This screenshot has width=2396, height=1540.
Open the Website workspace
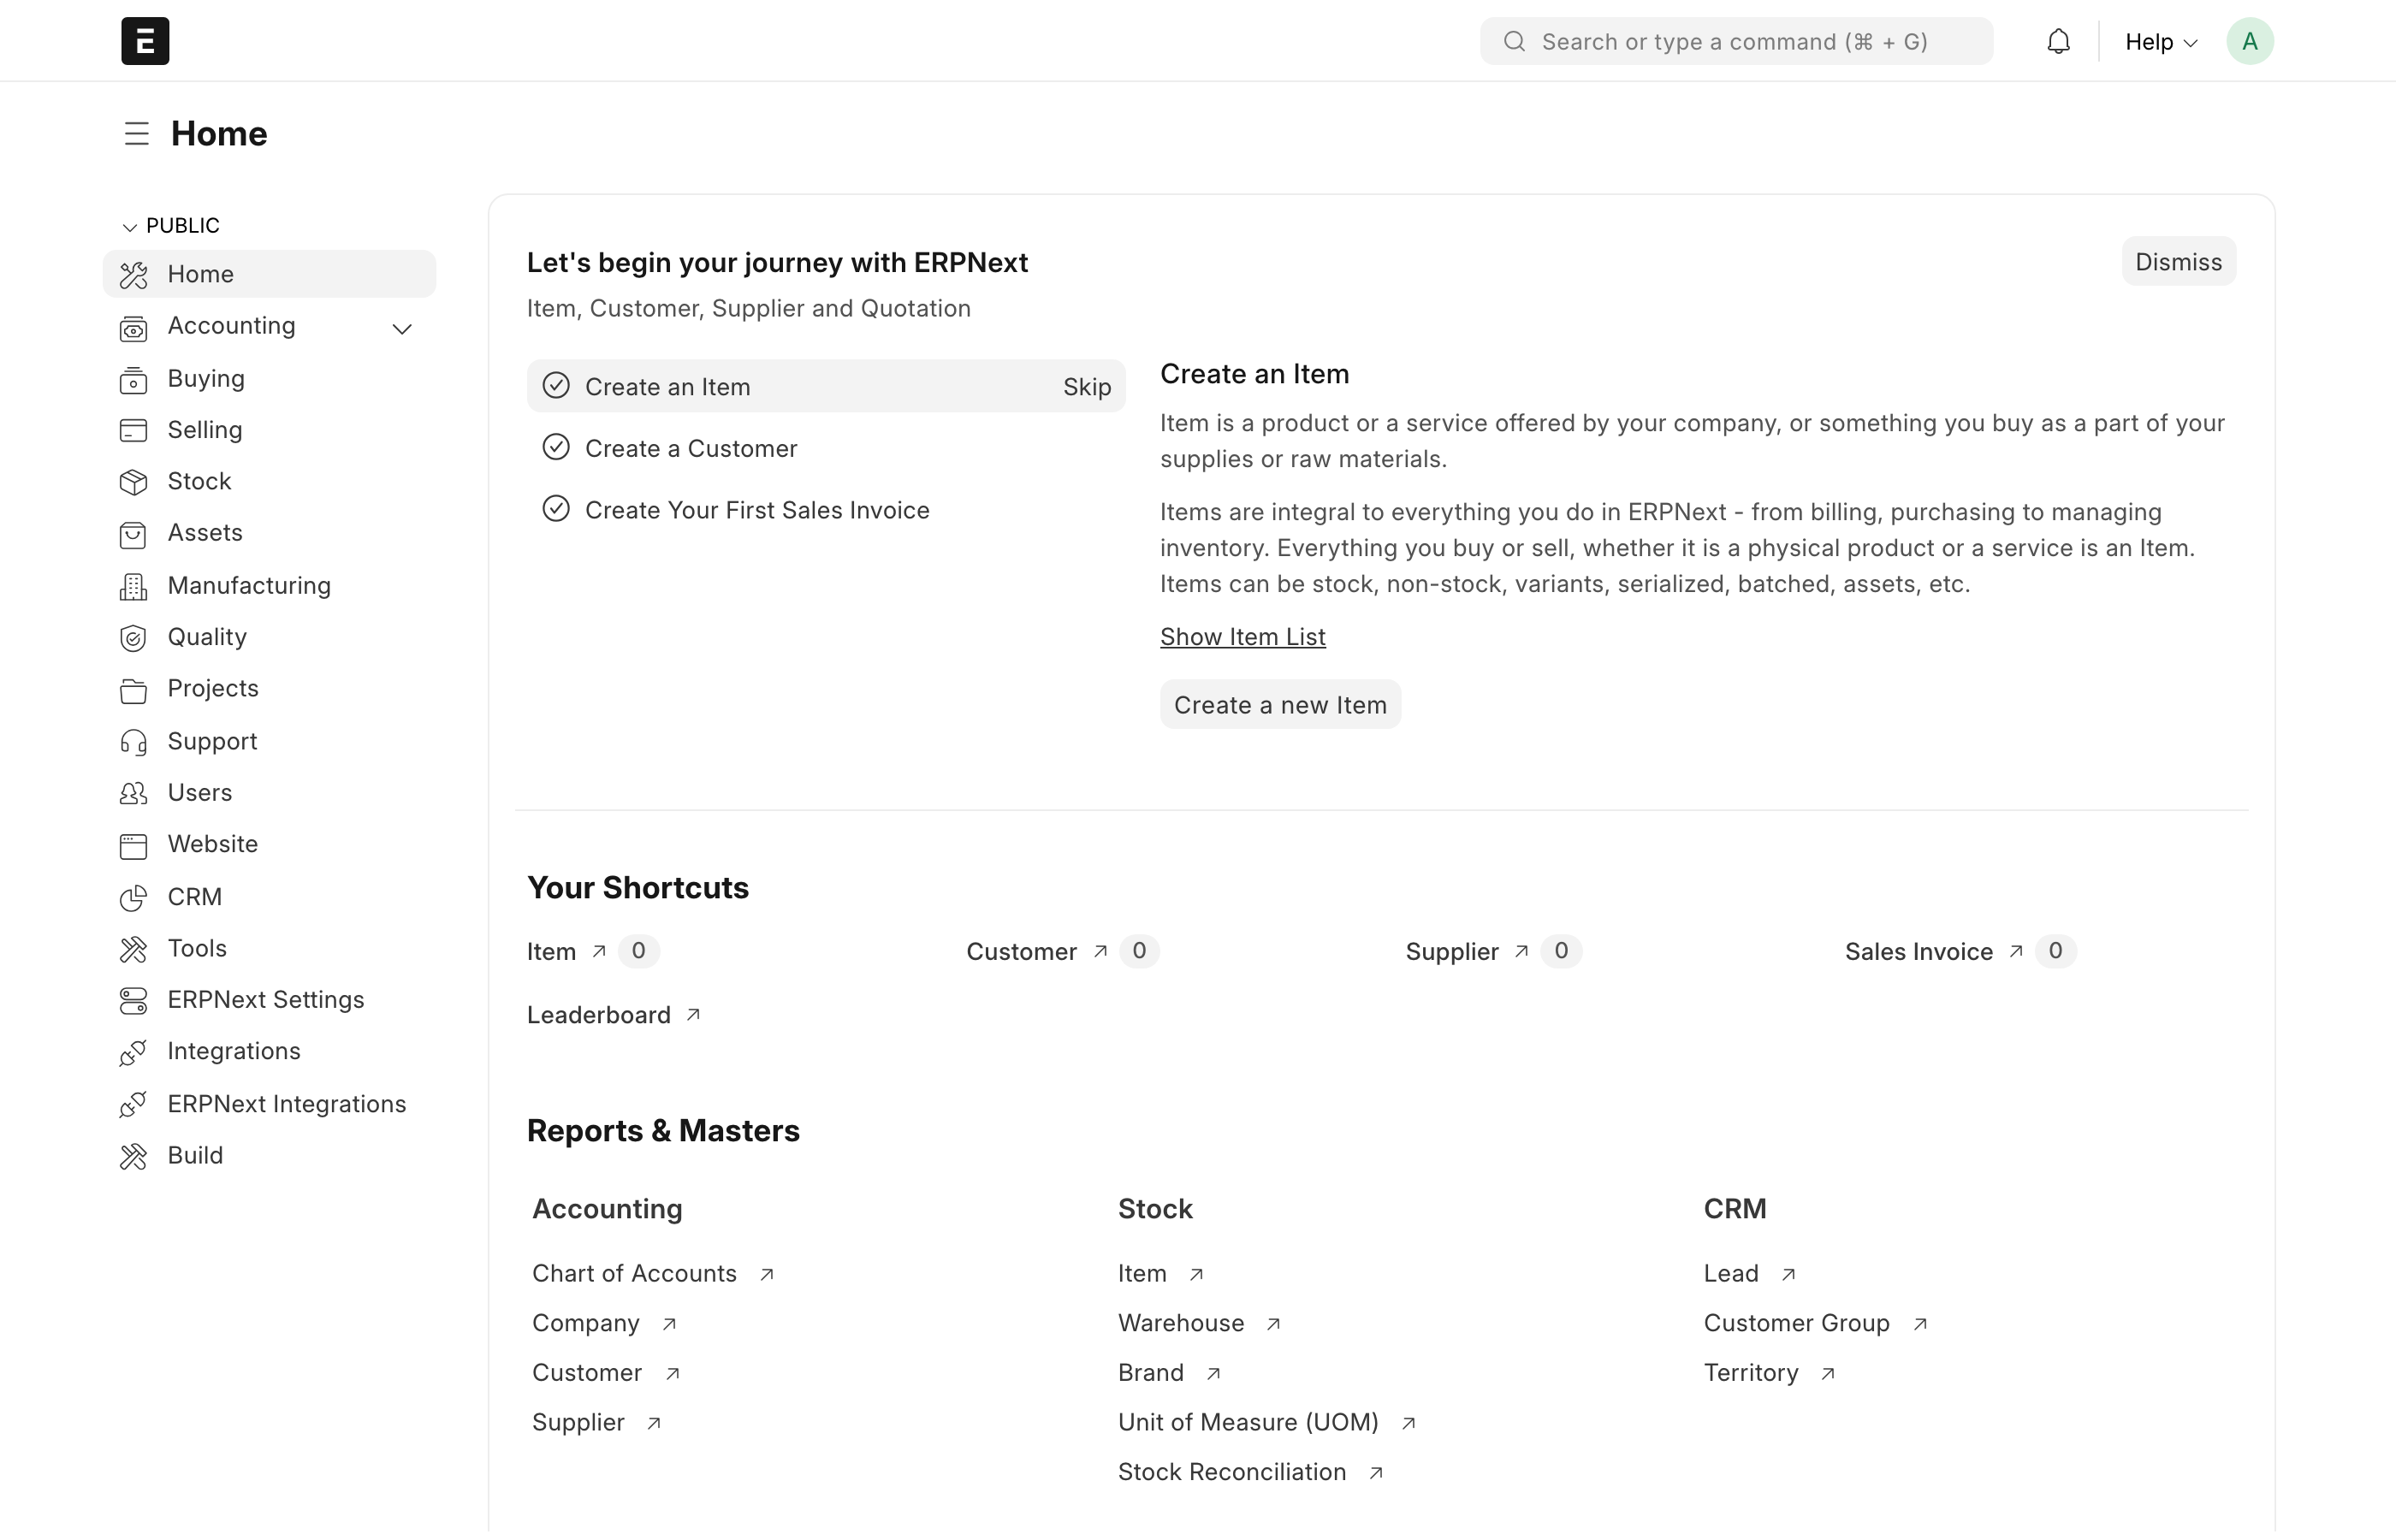coord(269,845)
